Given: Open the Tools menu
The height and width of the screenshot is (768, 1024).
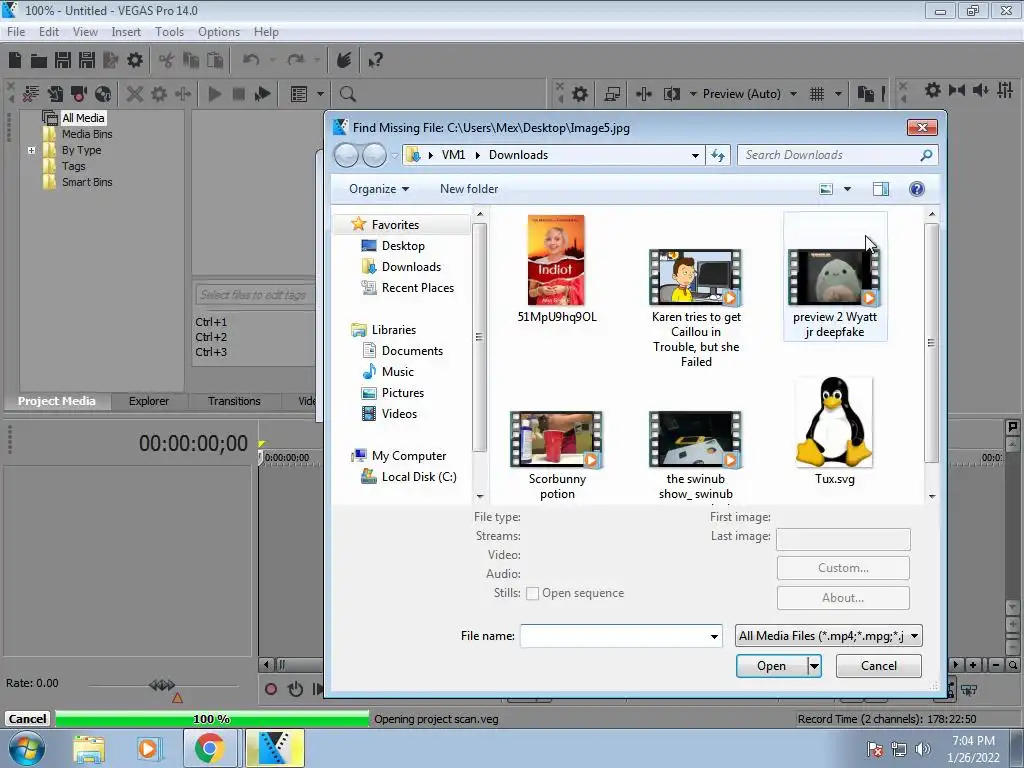Looking at the screenshot, I should pyautogui.click(x=169, y=32).
